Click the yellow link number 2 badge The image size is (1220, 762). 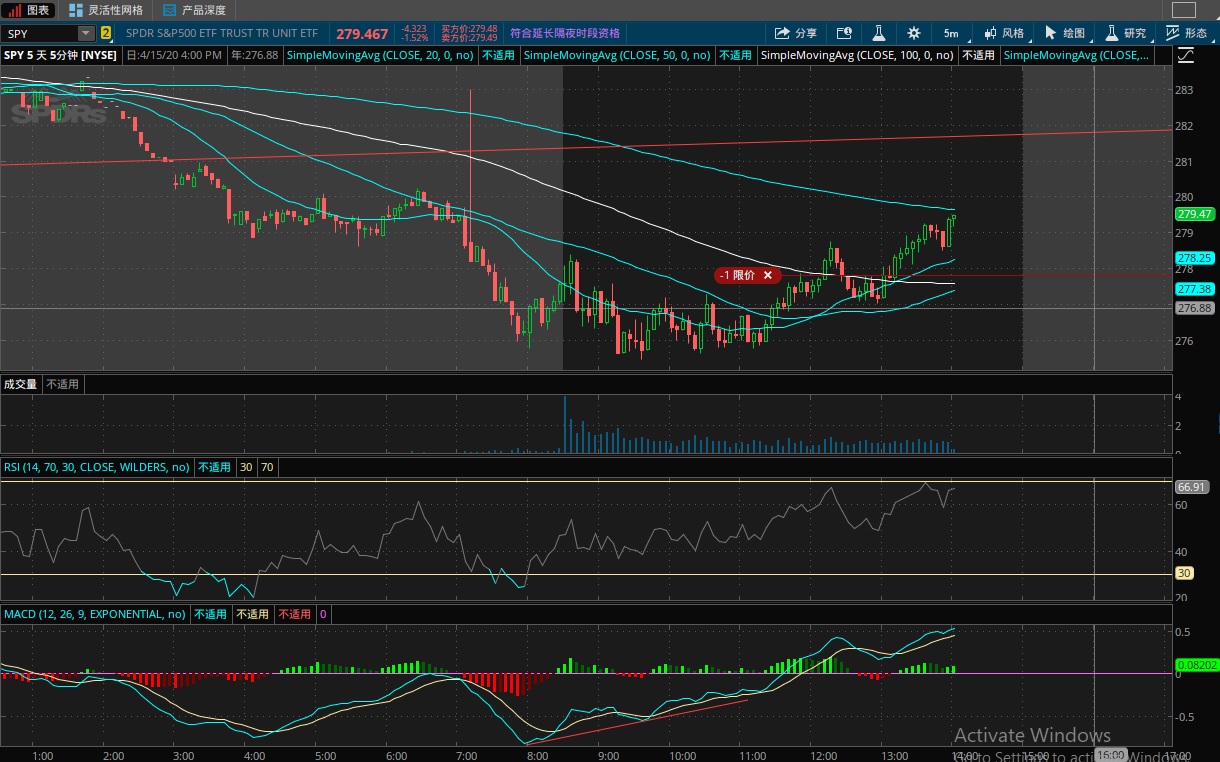pos(106,33)
